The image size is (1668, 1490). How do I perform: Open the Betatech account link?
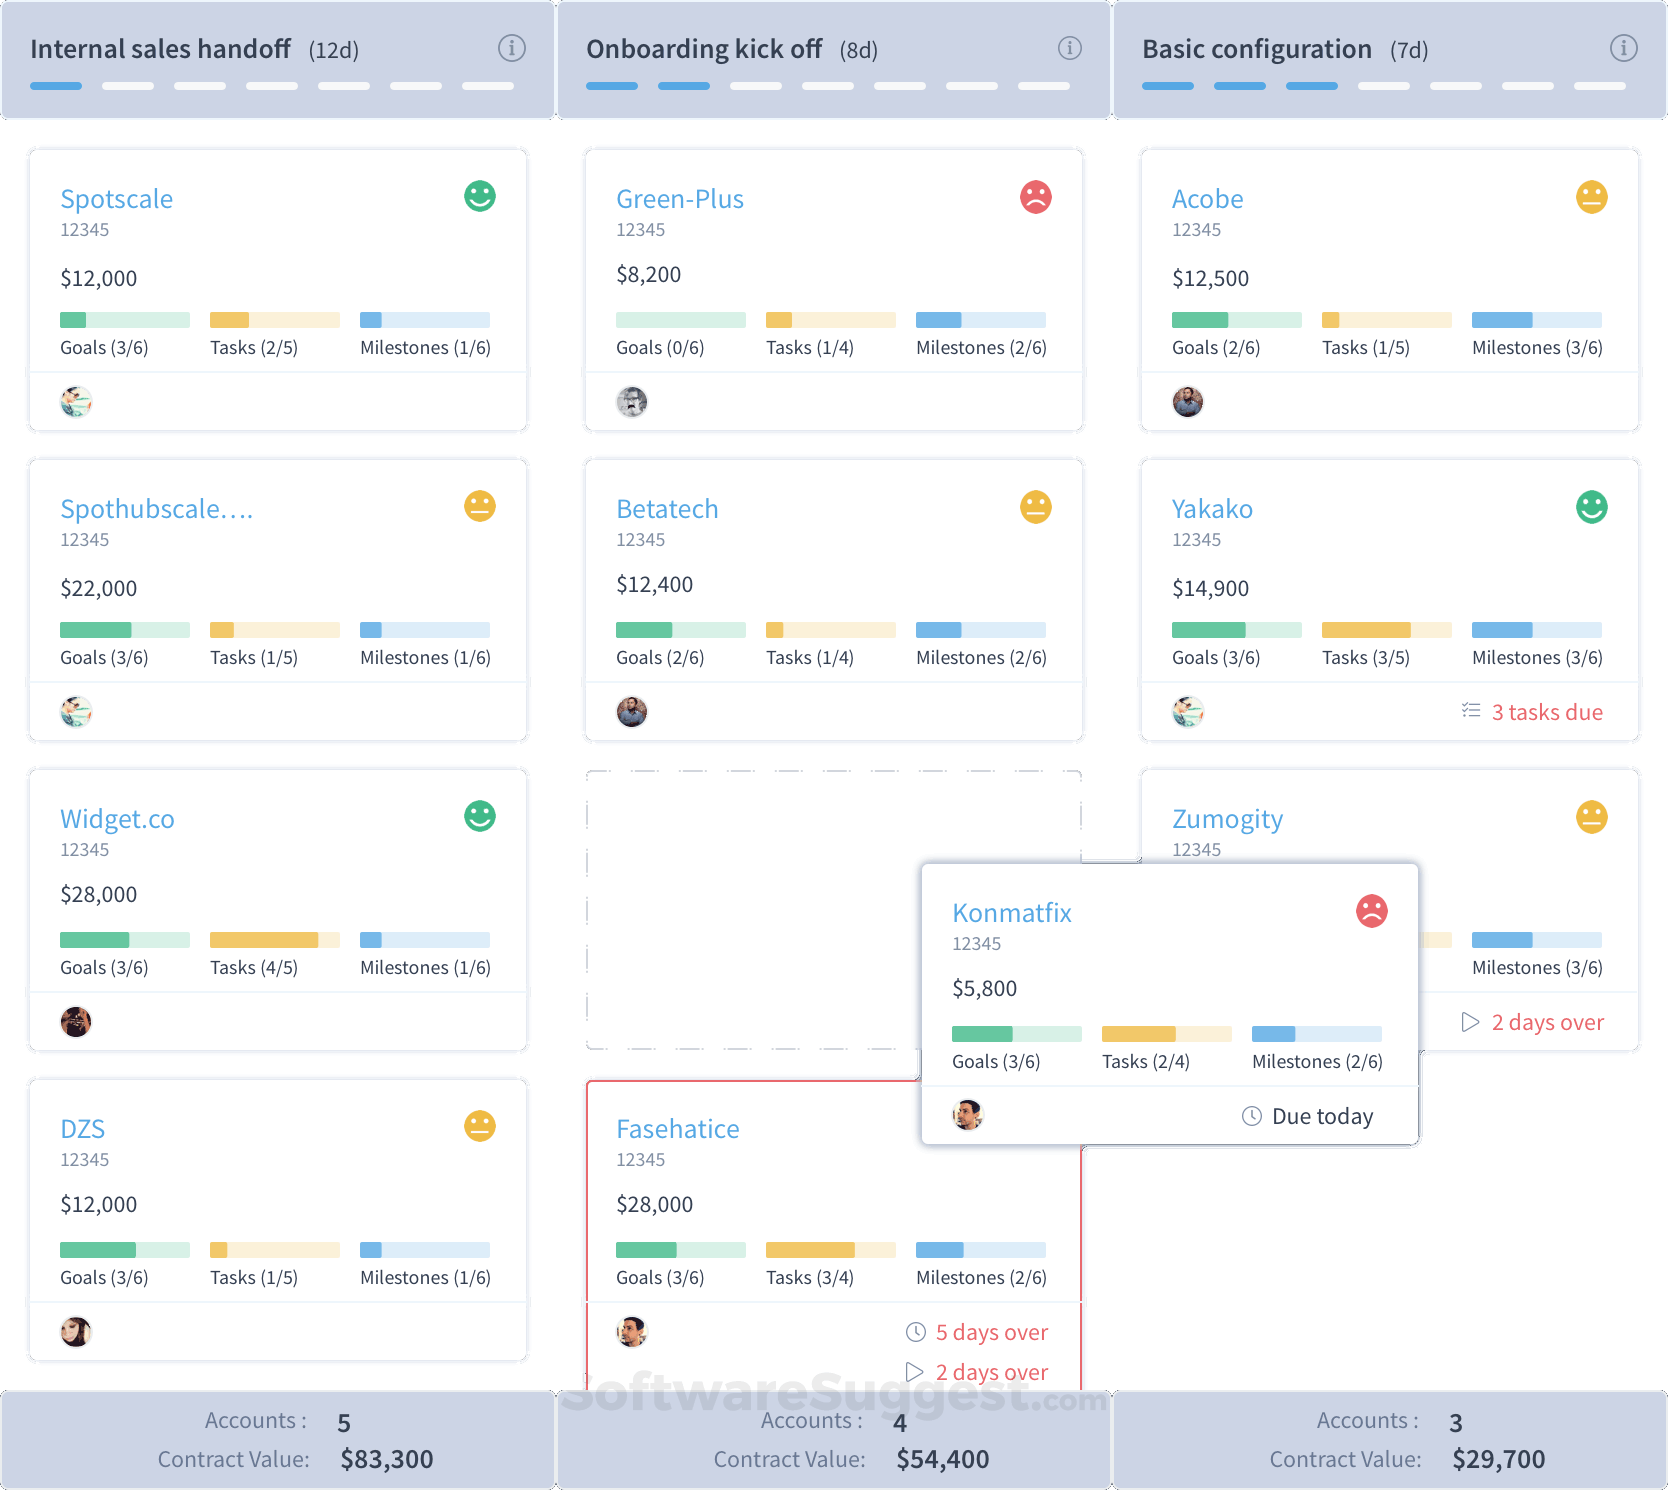(x=667, y=509)
